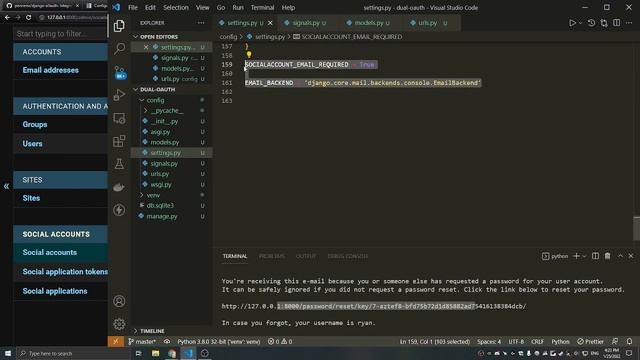Screen dimensions: 640x360
Task: Click the lightbulb code action icon
Action: (x=249, y=54)
